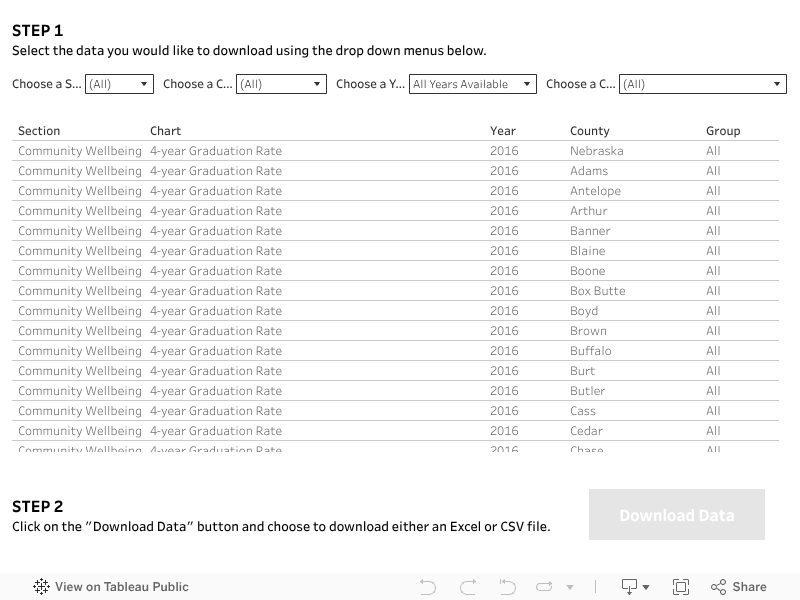The image size is (800, 600).
Task: Click the County column header
Action: tap(590, 131)
